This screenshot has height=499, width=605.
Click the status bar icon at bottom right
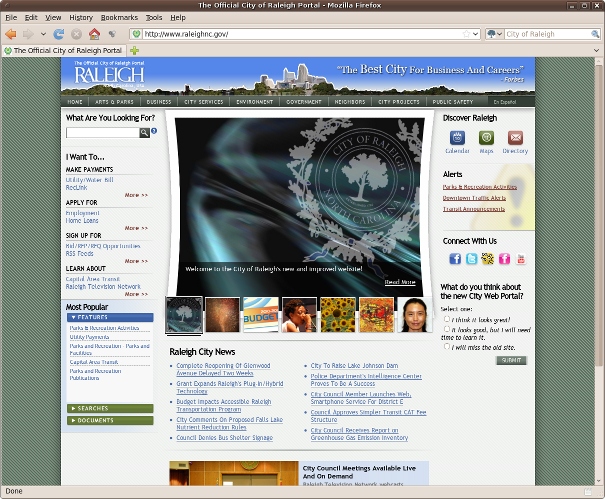(x=587, y=491)
